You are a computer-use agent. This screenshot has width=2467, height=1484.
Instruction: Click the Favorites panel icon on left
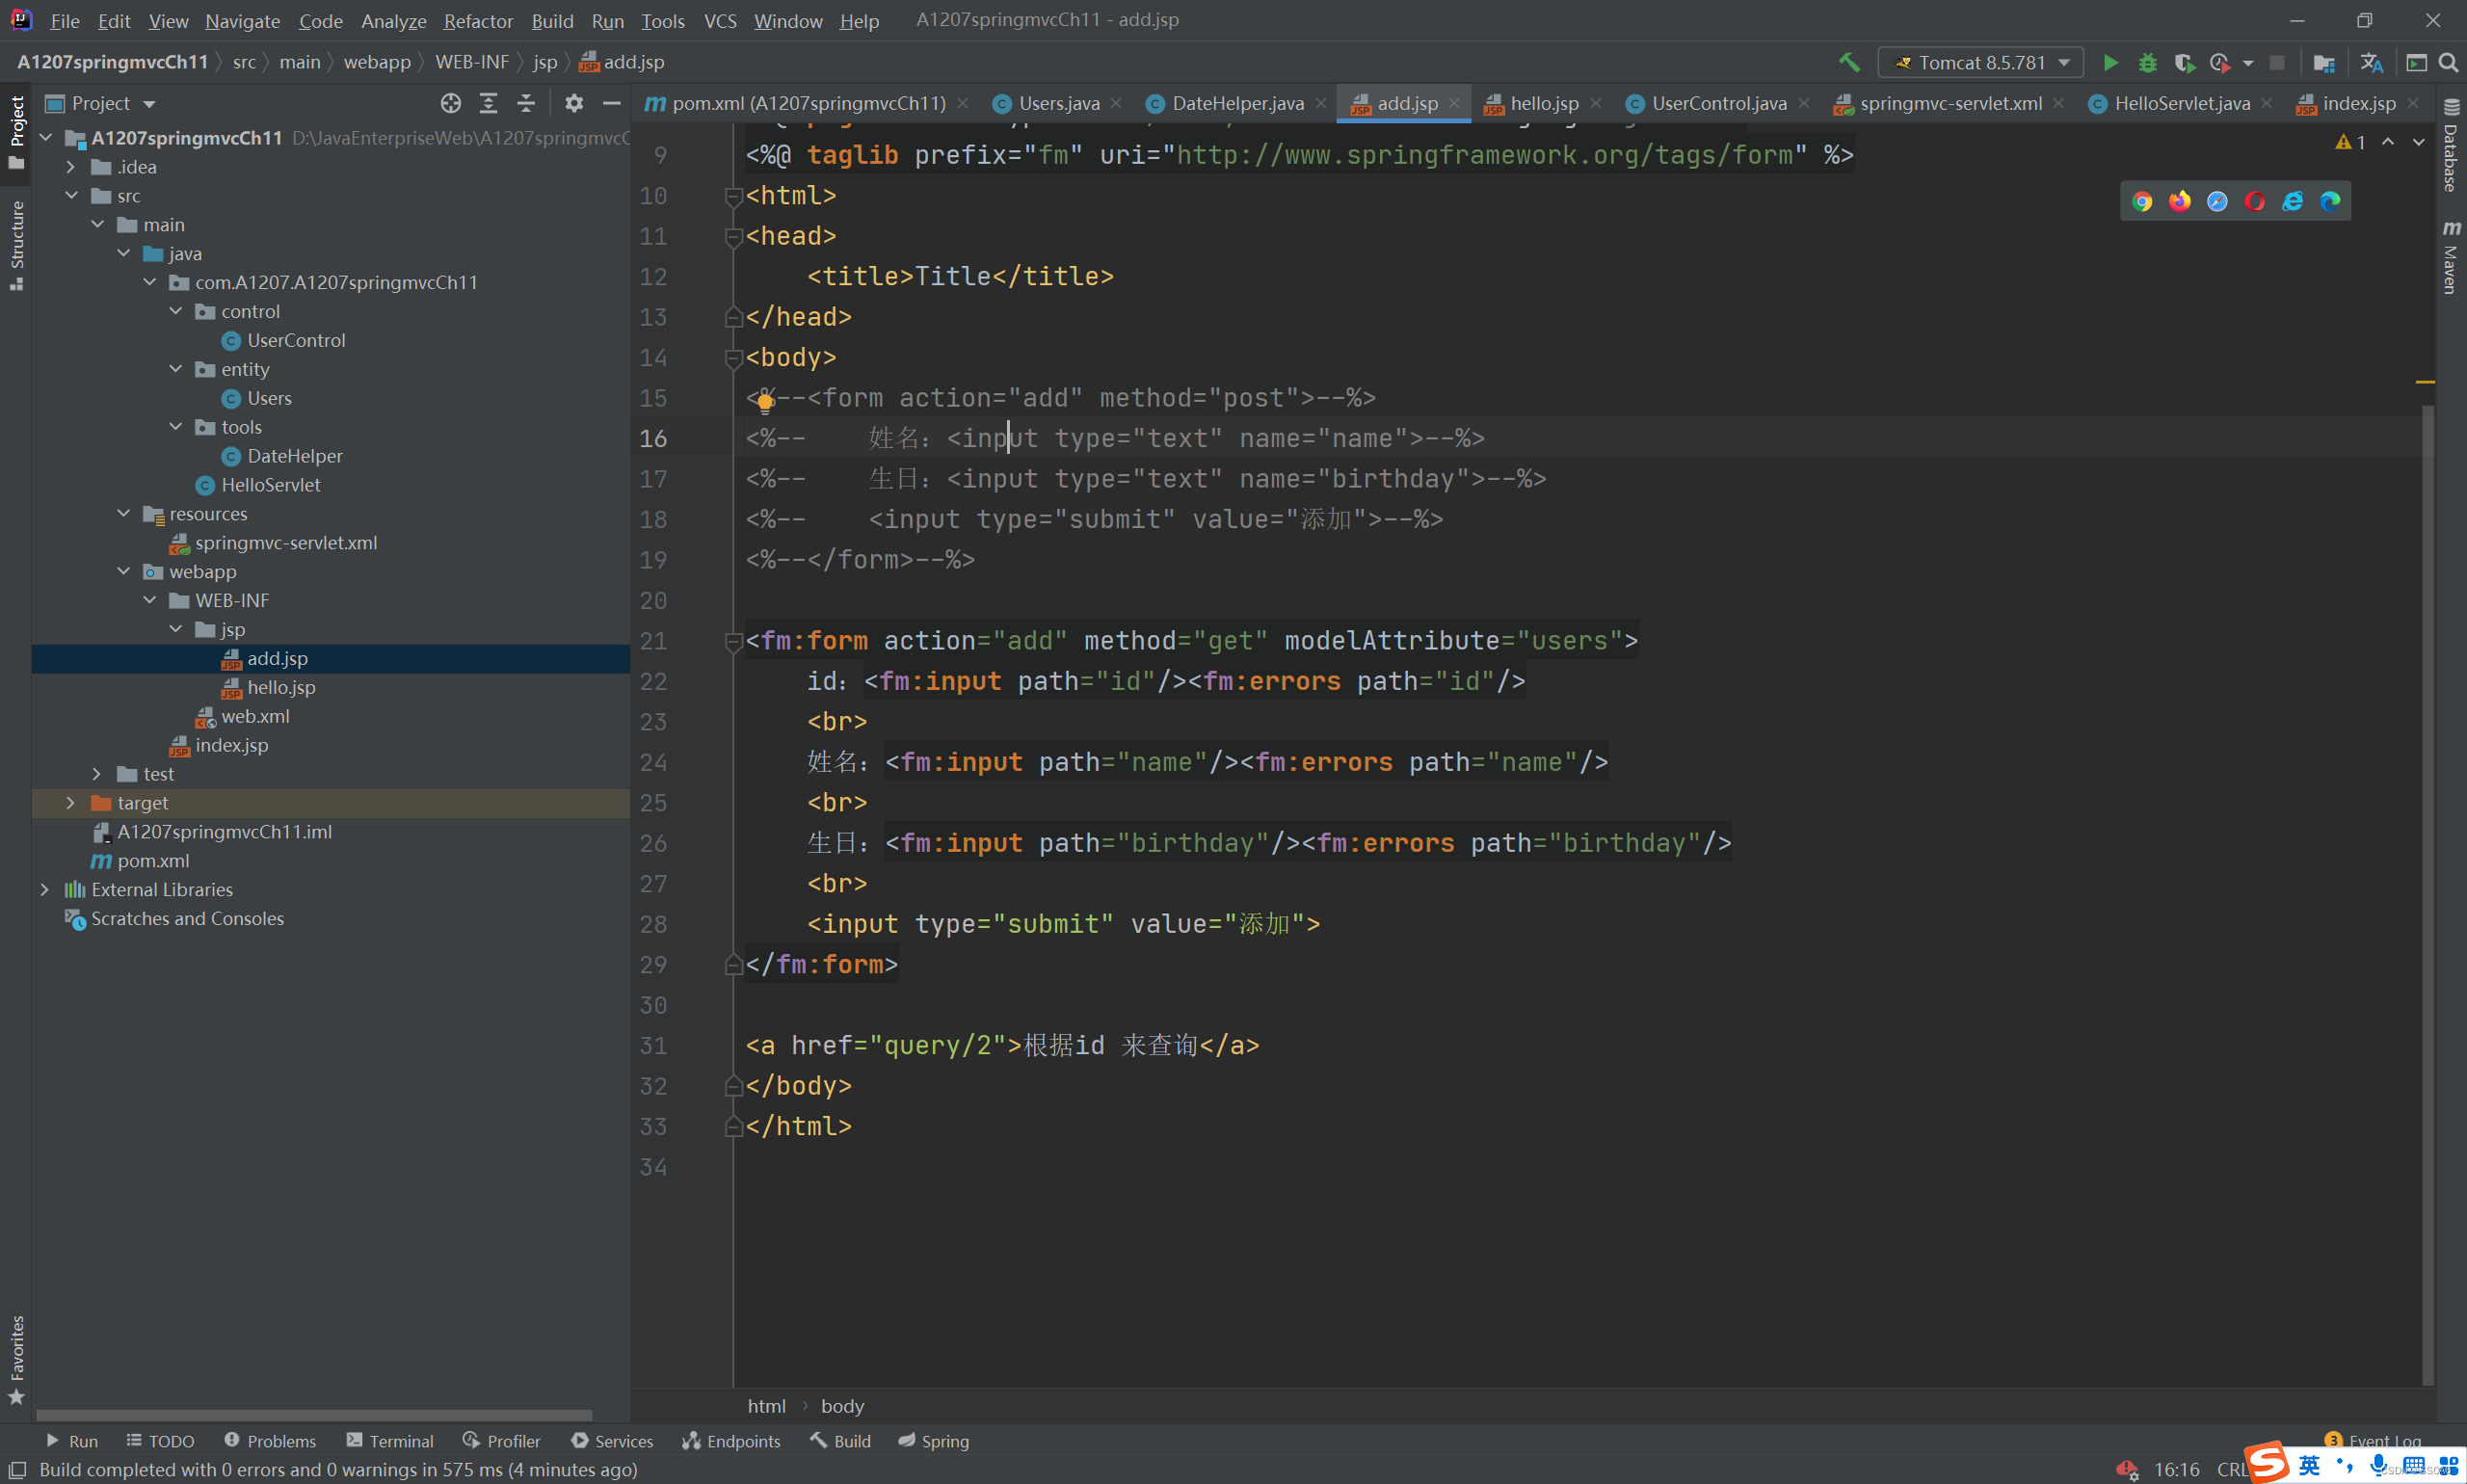pyautogui.click(x=17, y=1367)
